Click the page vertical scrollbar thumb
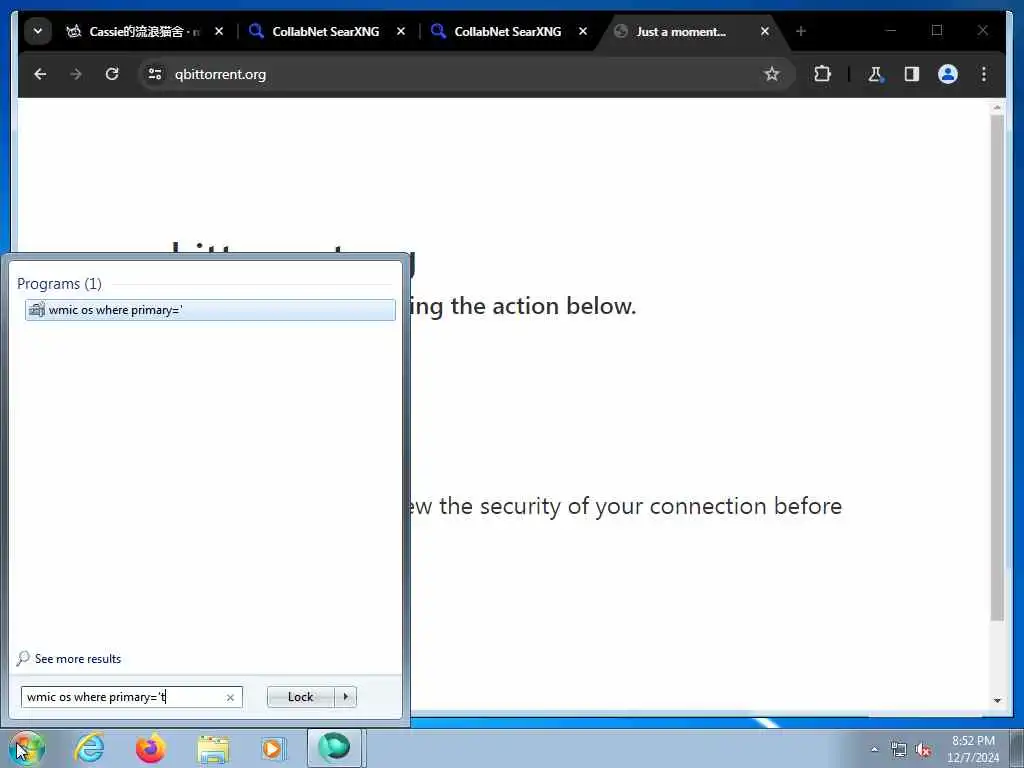Screen dimensions: 1024x768 997,368
